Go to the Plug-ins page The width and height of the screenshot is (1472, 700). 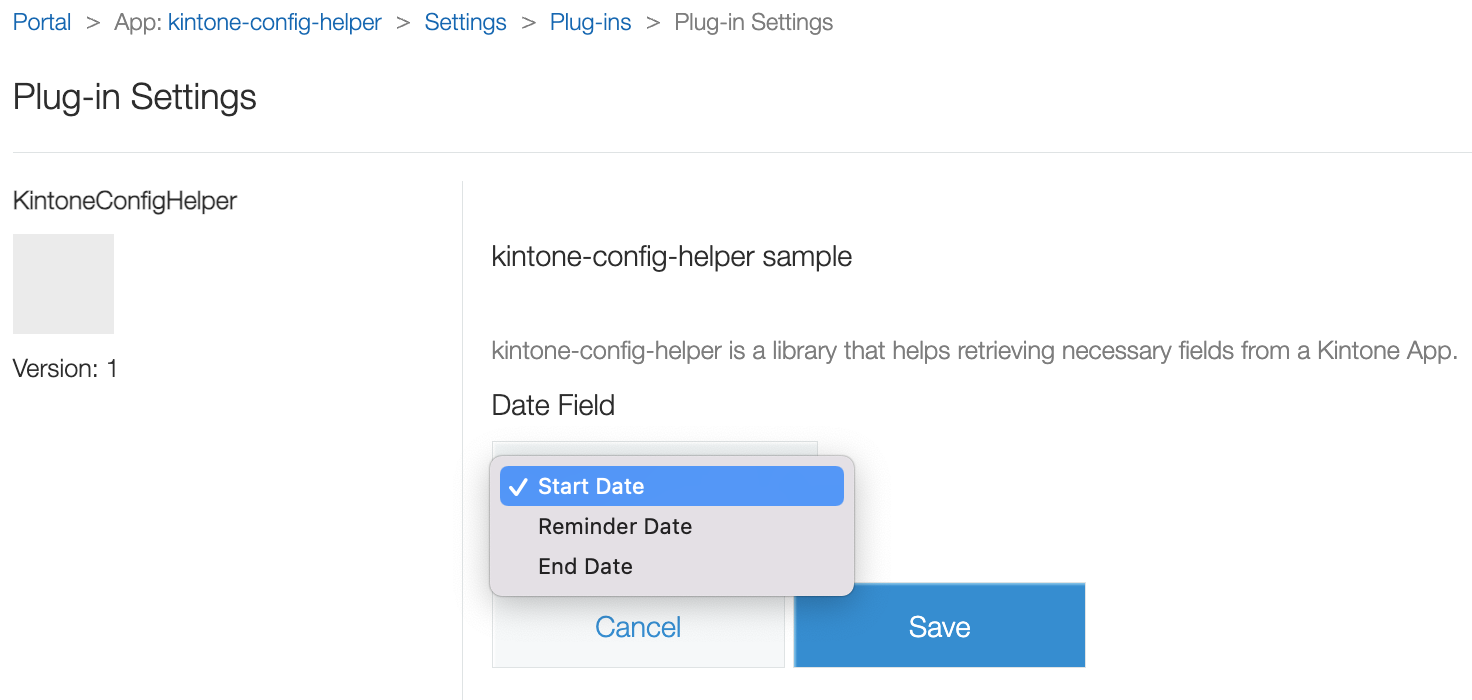pos(590,22)
